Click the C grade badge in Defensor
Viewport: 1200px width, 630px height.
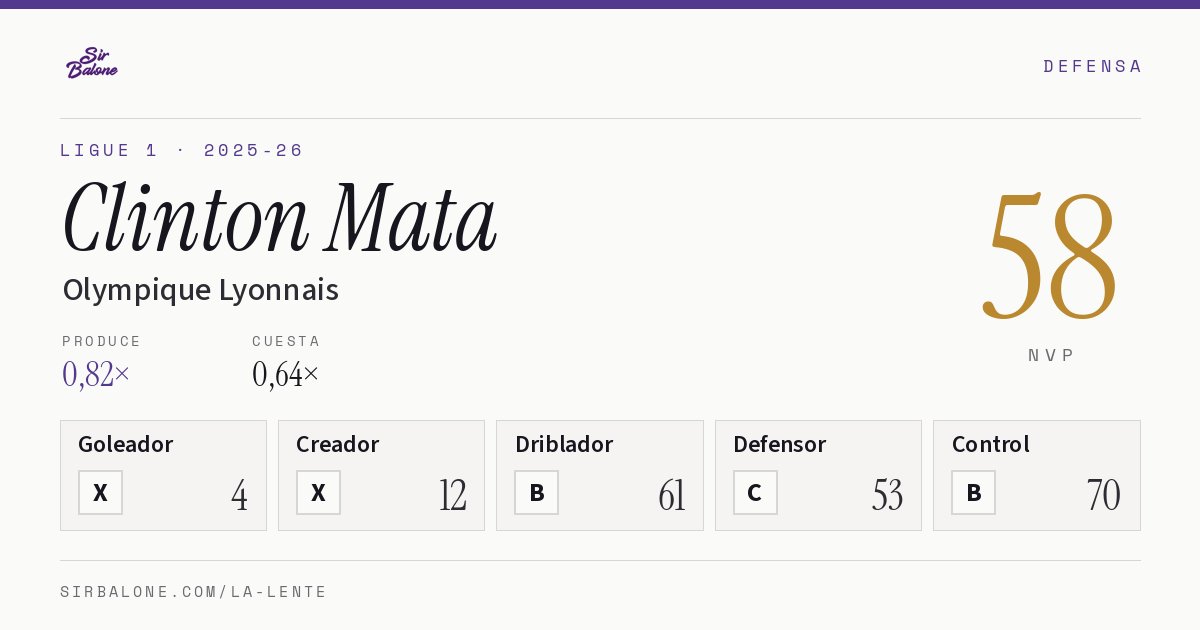pos(755,492)
